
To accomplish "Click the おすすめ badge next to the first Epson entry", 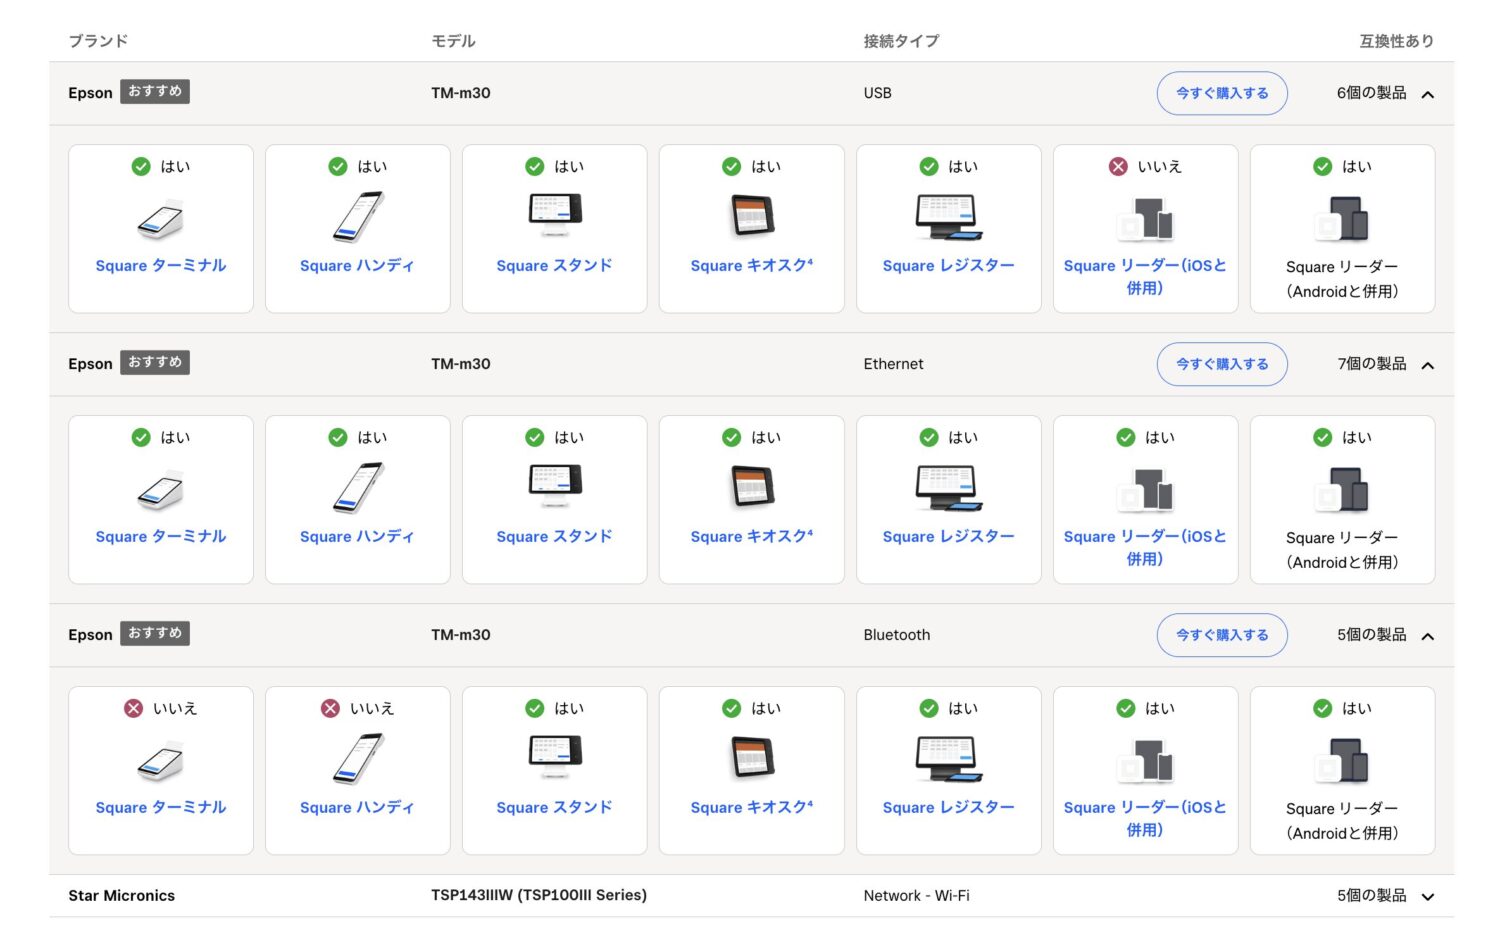I will (x=154, y=91).
